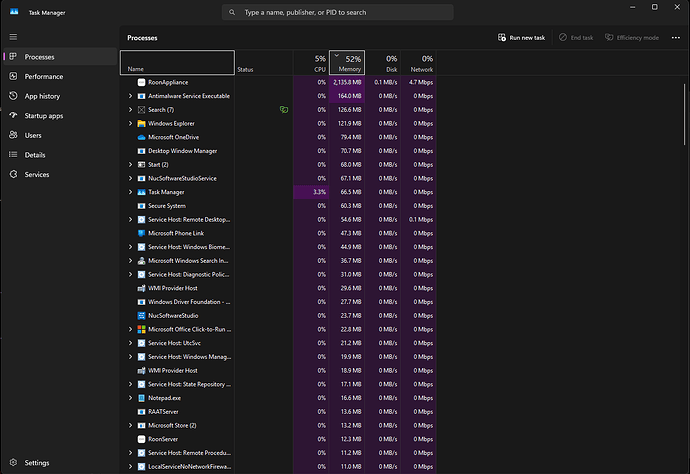Viewport: 690px width, 474px height.
Task: Toggle the hamburger navigation menu
Action: pyautogui.click(x=12, y=37)
